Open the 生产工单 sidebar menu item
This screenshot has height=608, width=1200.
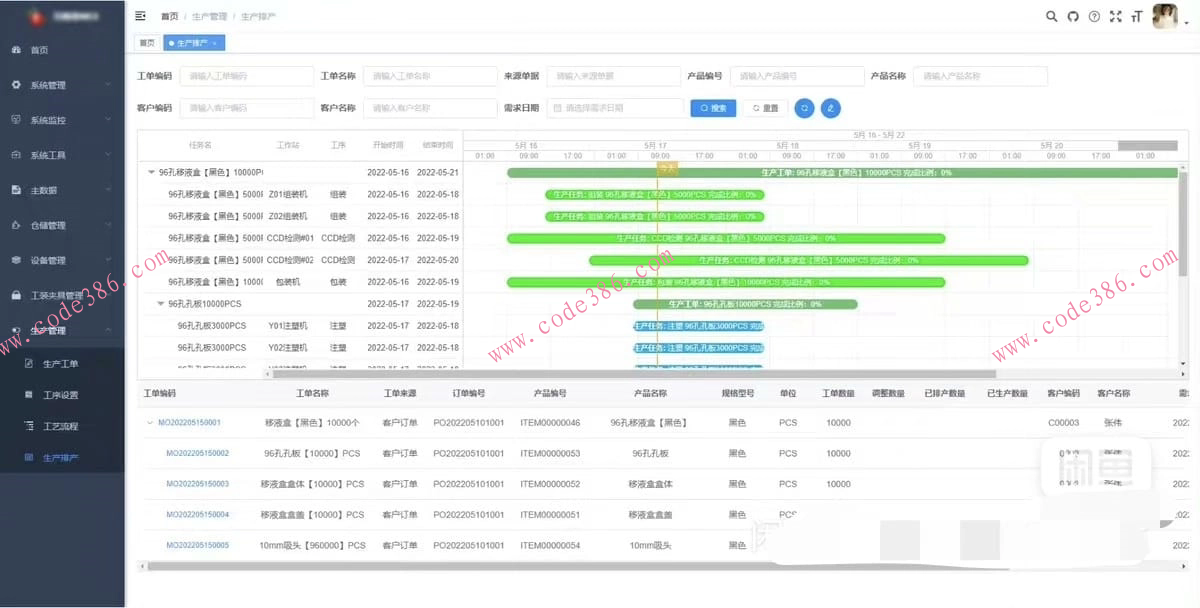click(60, 363)
